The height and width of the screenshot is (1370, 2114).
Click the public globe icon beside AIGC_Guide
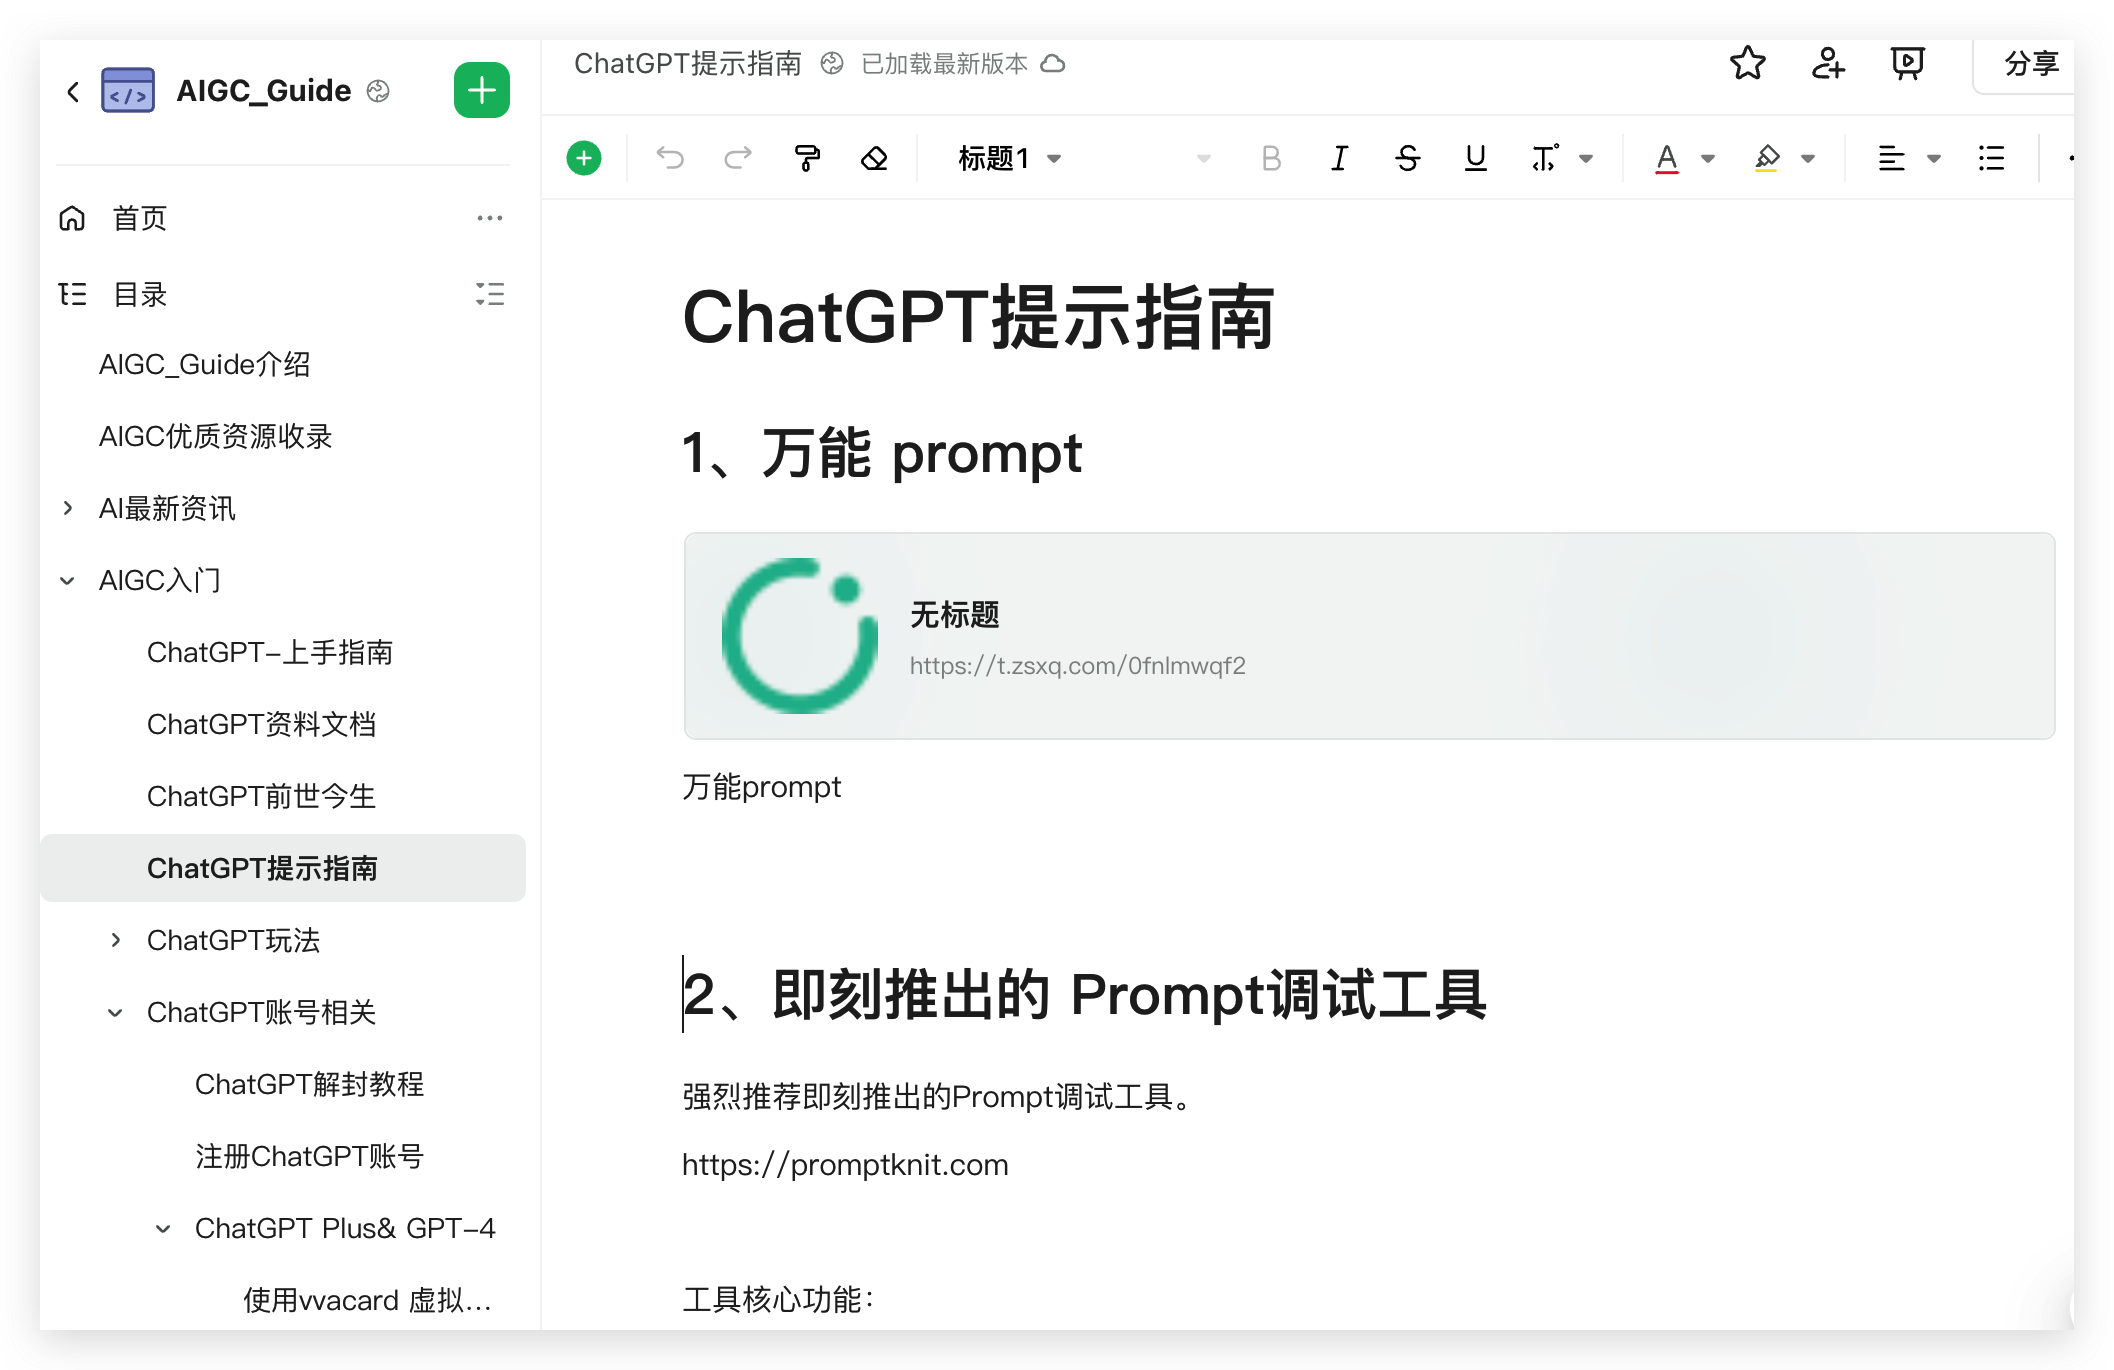pos(378,91)
